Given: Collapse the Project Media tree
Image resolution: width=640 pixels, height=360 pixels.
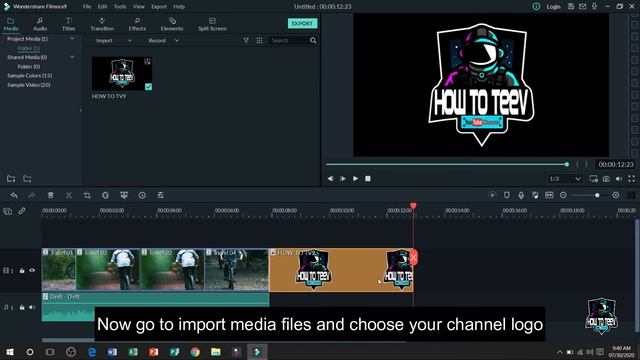Looking at the screenshot, I should 72,39.
